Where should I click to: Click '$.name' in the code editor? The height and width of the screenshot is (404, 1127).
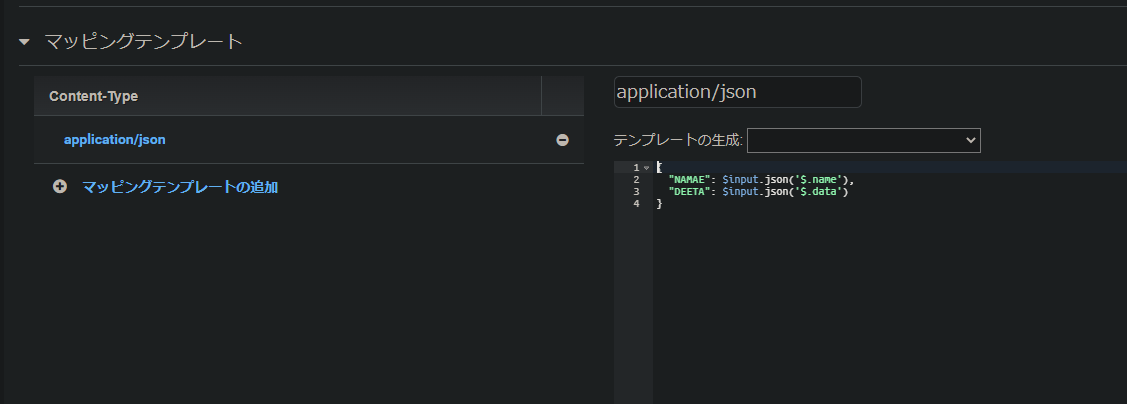(819, 180)
